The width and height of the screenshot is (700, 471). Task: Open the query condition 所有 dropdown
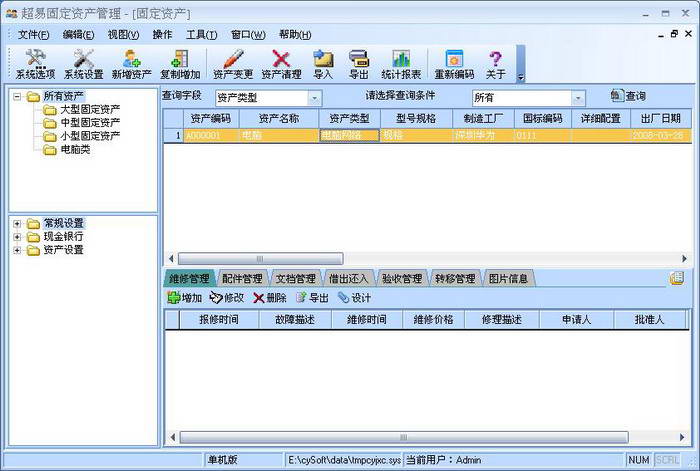point(578,98)
